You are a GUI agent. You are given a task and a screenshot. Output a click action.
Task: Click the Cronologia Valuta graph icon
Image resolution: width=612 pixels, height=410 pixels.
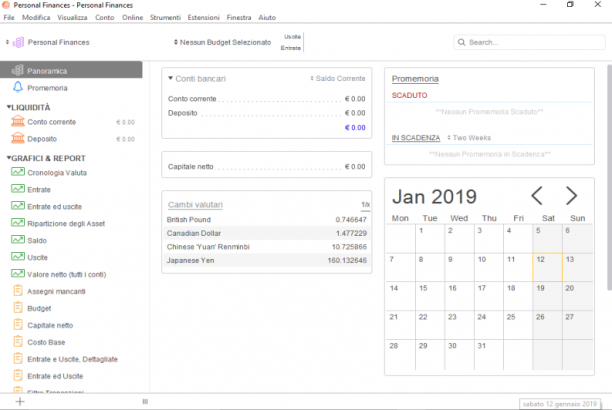(18, 172)
